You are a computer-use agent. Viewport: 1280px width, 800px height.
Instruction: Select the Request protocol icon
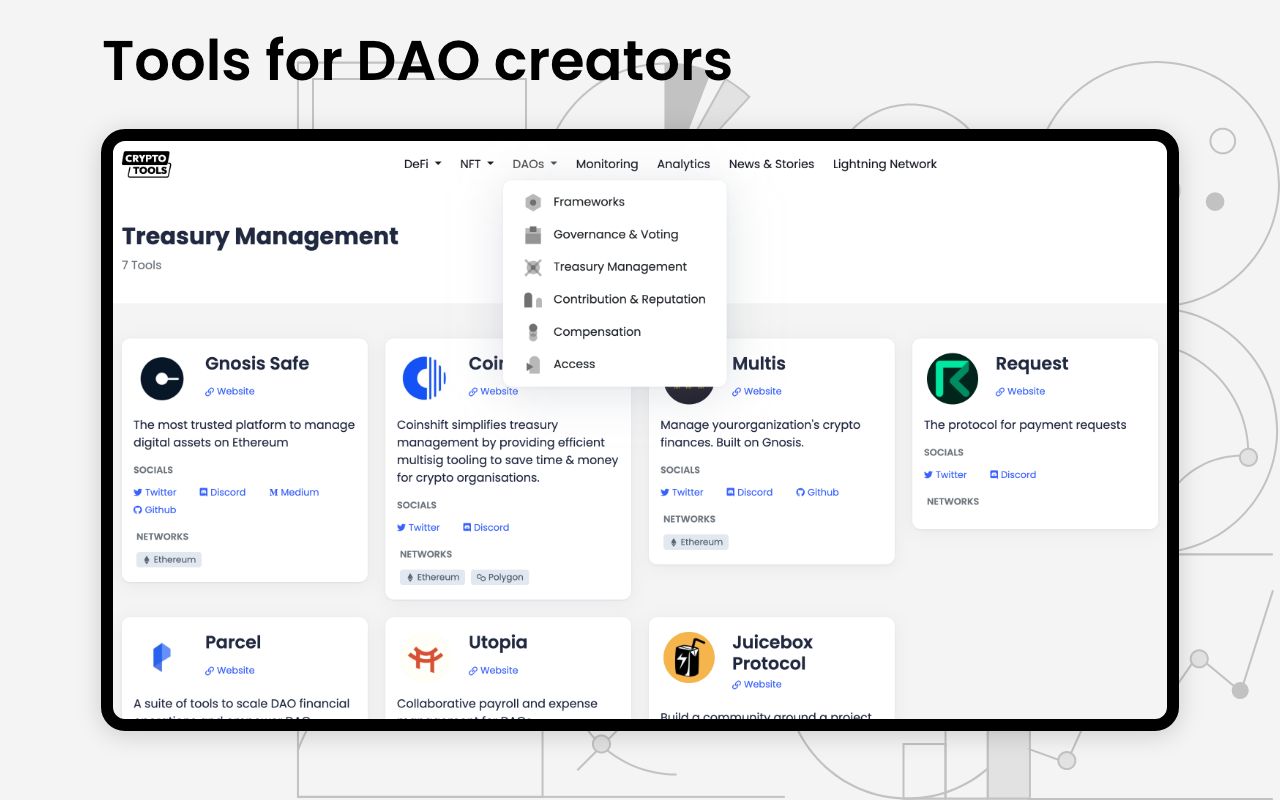click(x=952, y=378)
